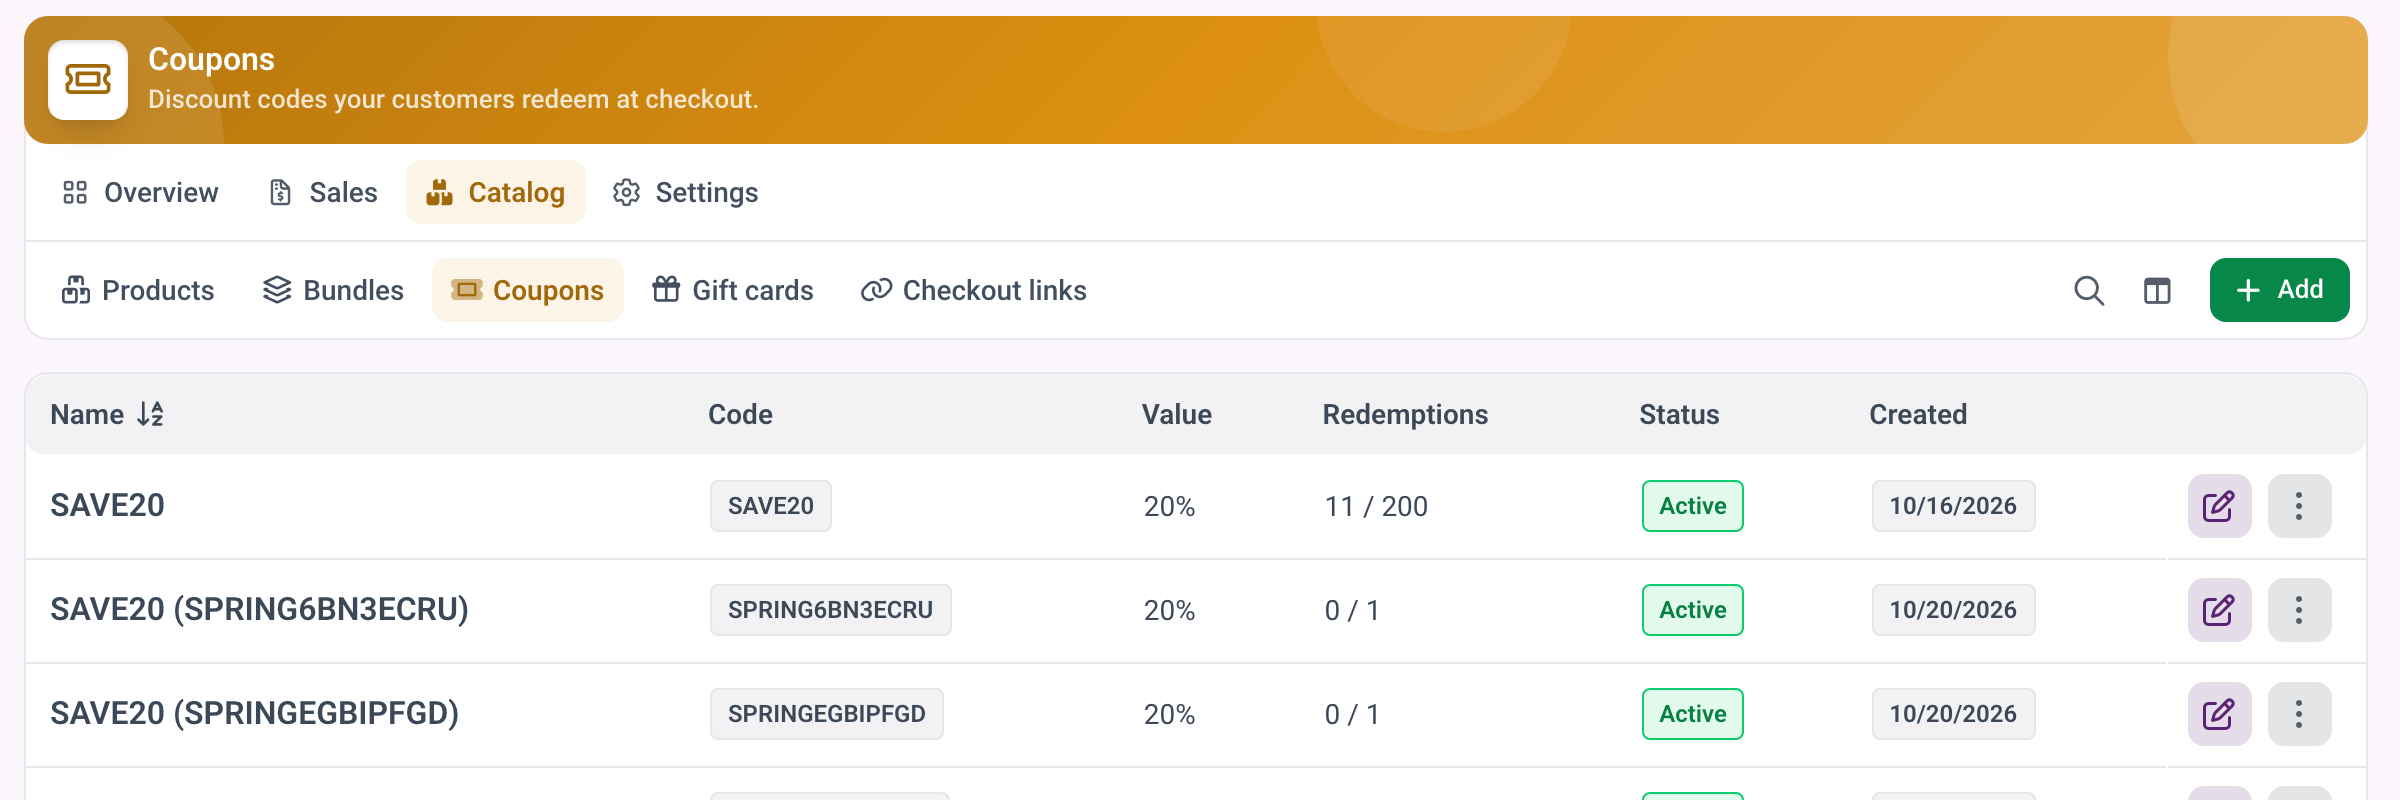The width and height of the screenshot is (2400, 800).
Task: Toggle the Name sort order icon
Action: tap(150, 414)
